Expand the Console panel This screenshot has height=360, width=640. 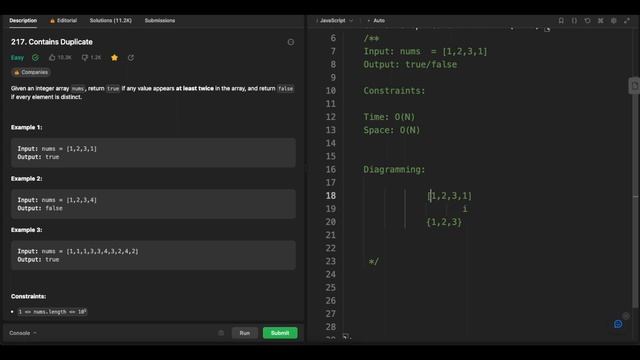pyautogui.click(x=23, y=333)
